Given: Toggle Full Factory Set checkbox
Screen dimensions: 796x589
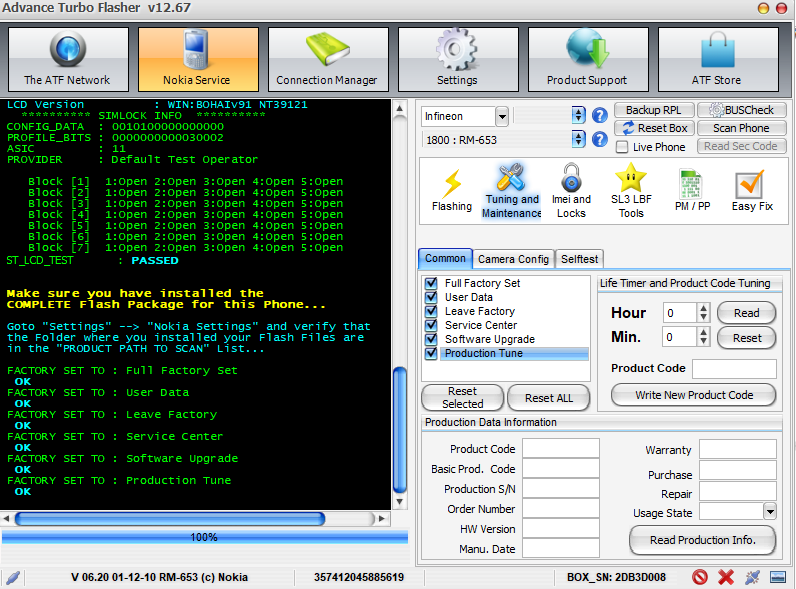Looking at the screenshot, I should pyautogui.click(x=432, y=283).
